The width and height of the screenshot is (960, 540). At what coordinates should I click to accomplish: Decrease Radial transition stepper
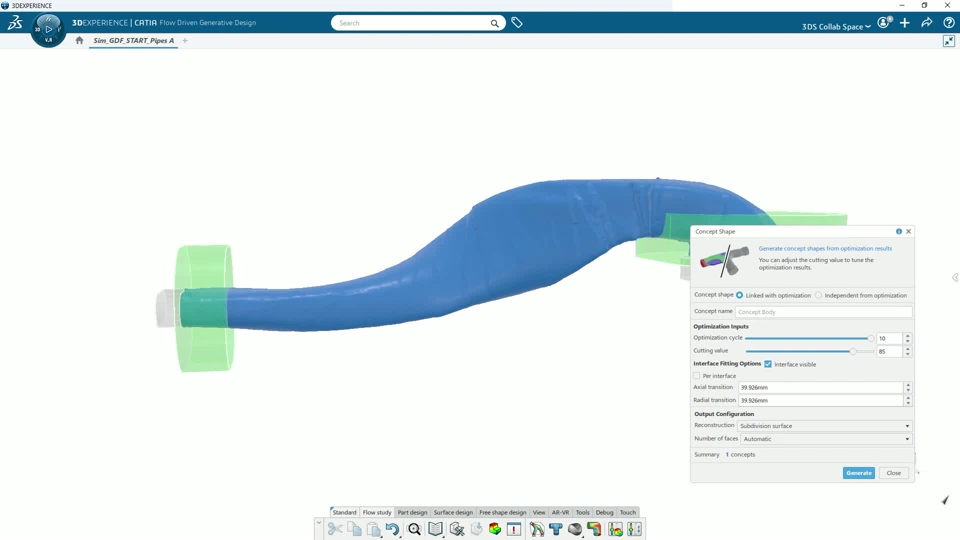(908, 403)
